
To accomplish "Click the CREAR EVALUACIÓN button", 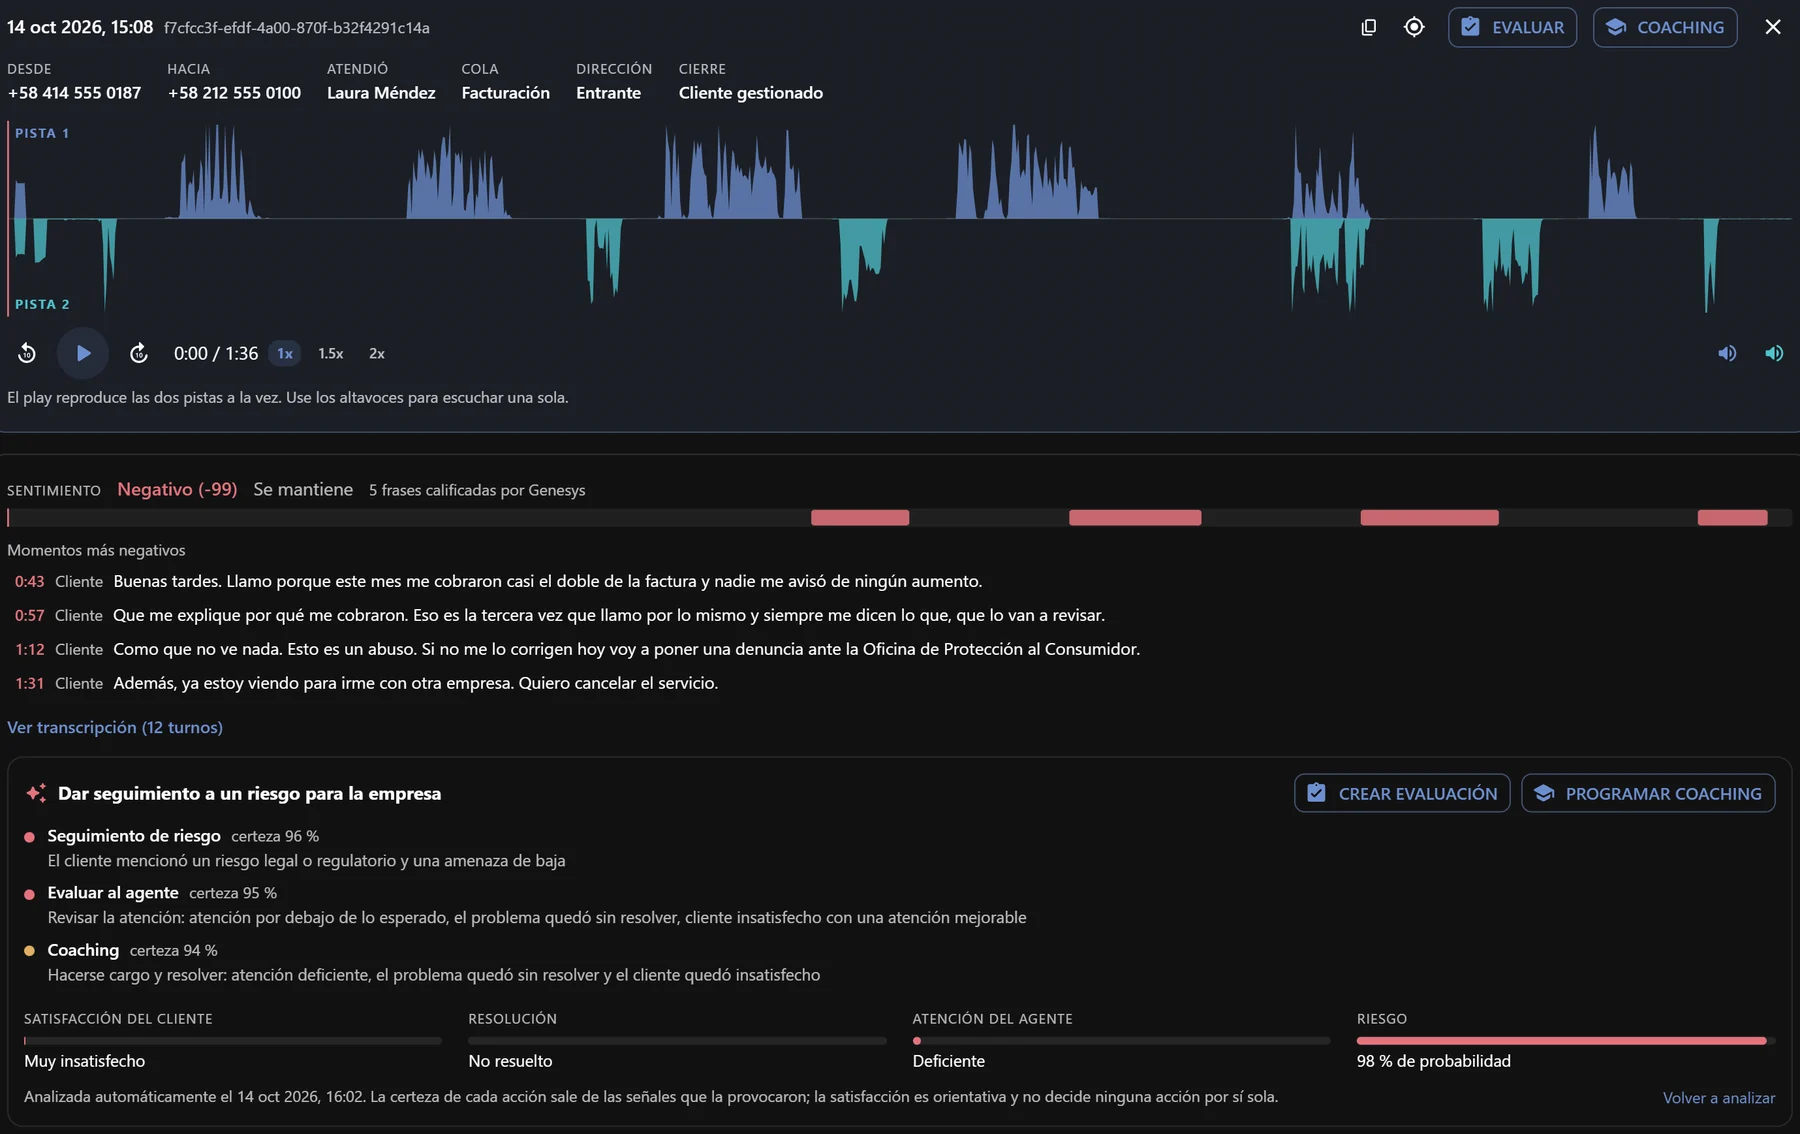I will 1402,793.
